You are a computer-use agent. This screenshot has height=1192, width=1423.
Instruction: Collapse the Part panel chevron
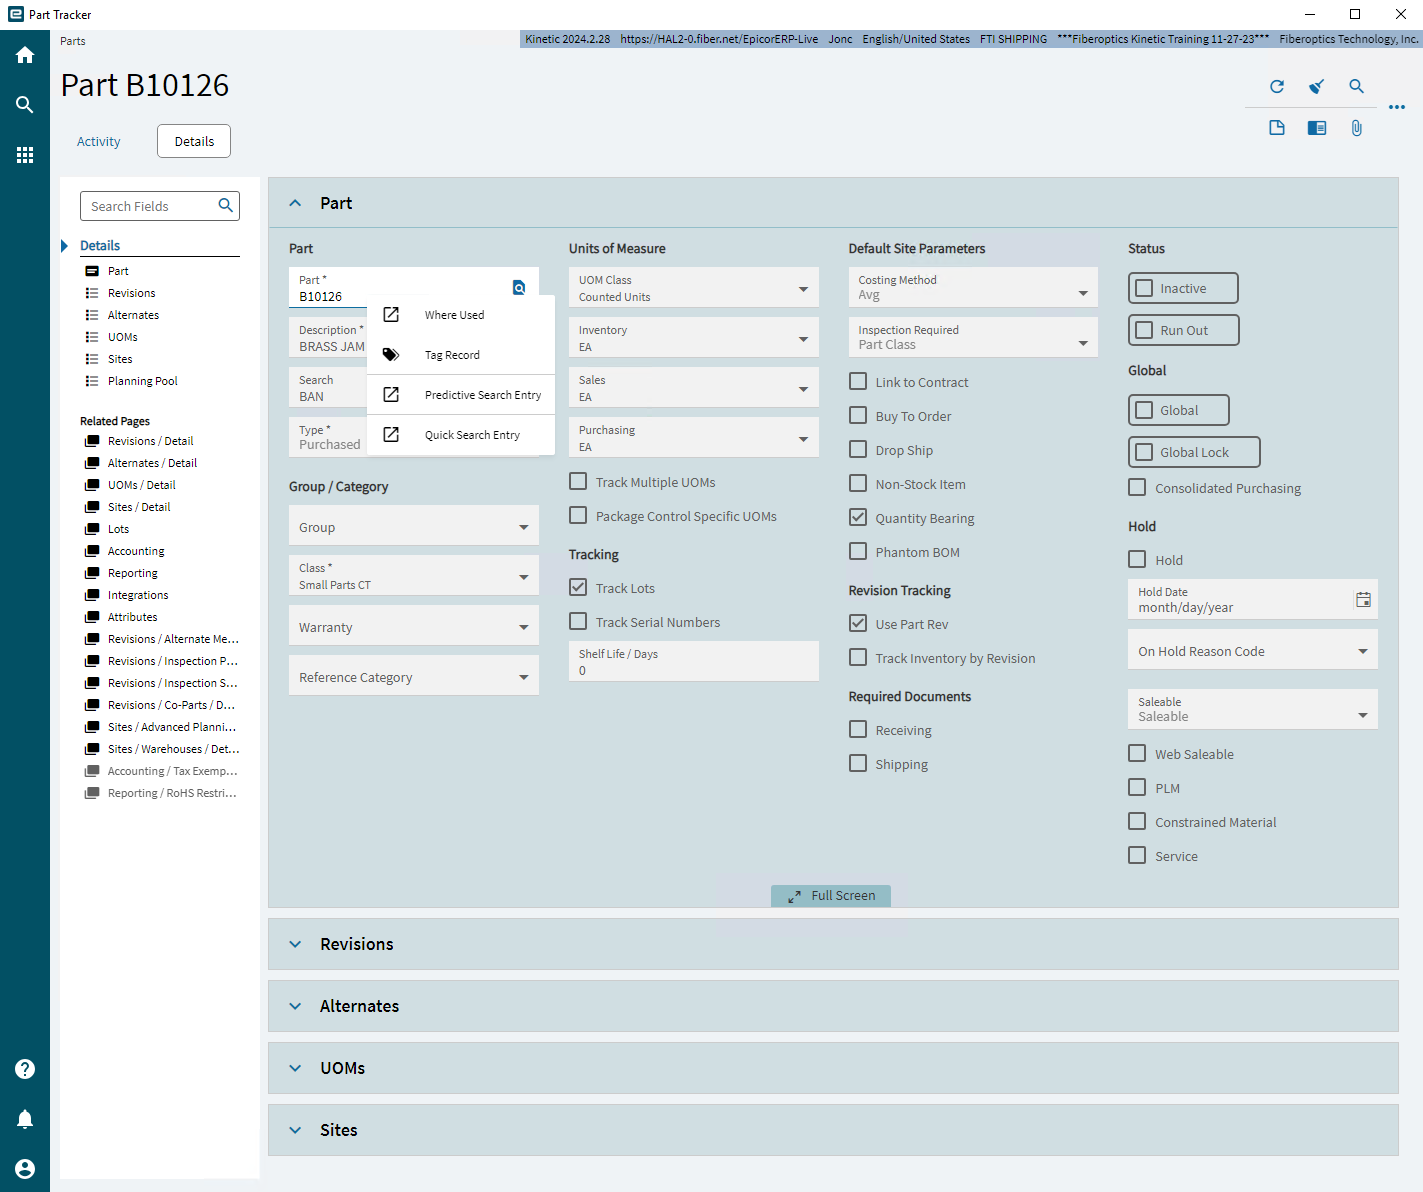tap(295, 203)
